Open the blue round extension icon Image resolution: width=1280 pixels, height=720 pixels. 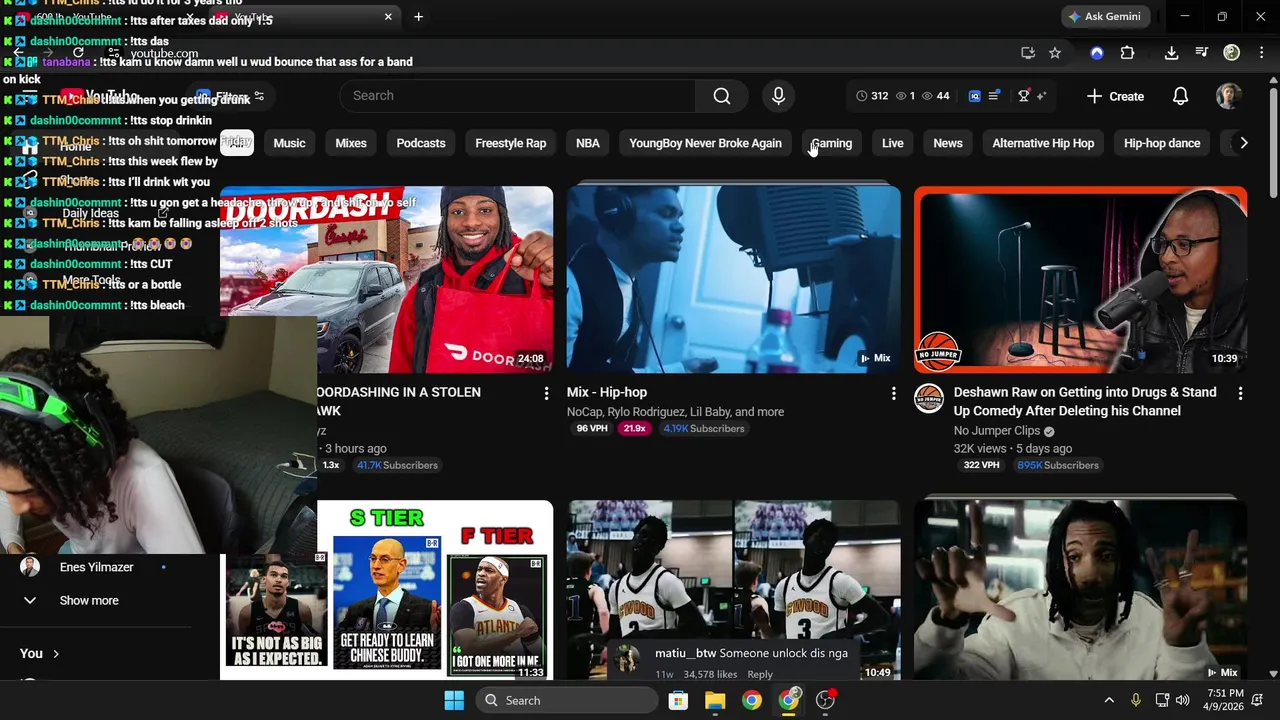[1097, 53]
